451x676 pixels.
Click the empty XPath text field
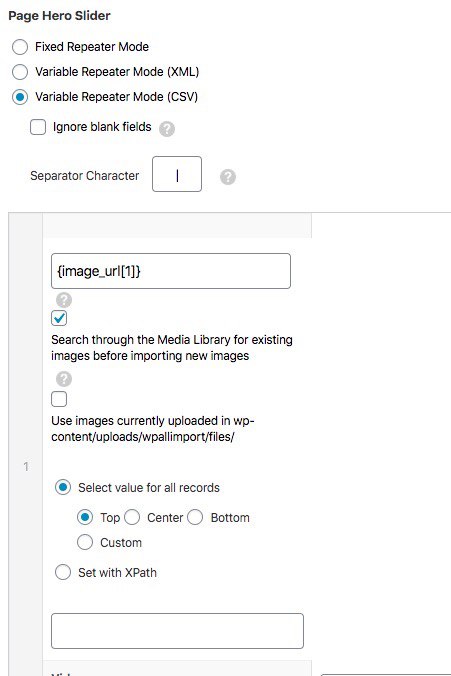(177, 631)
